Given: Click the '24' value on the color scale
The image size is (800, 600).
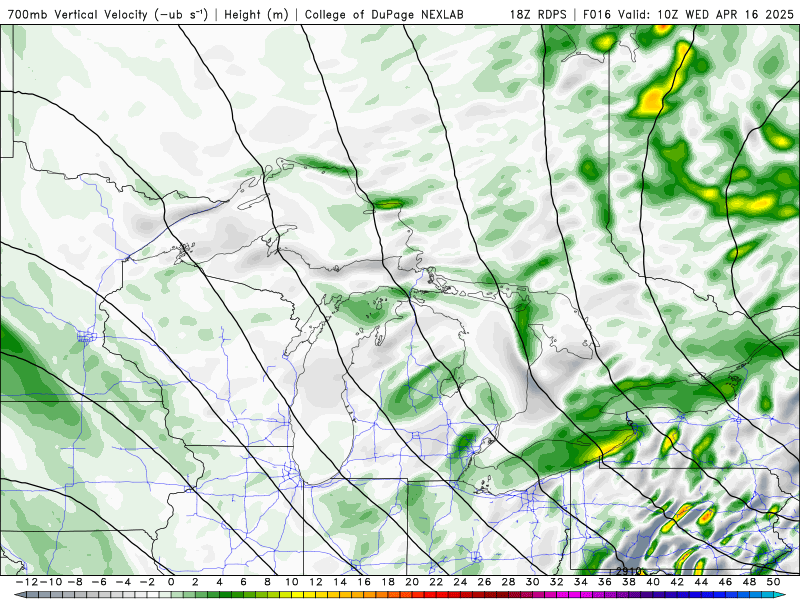Looking at the screenshot, I should pos(460,582).
